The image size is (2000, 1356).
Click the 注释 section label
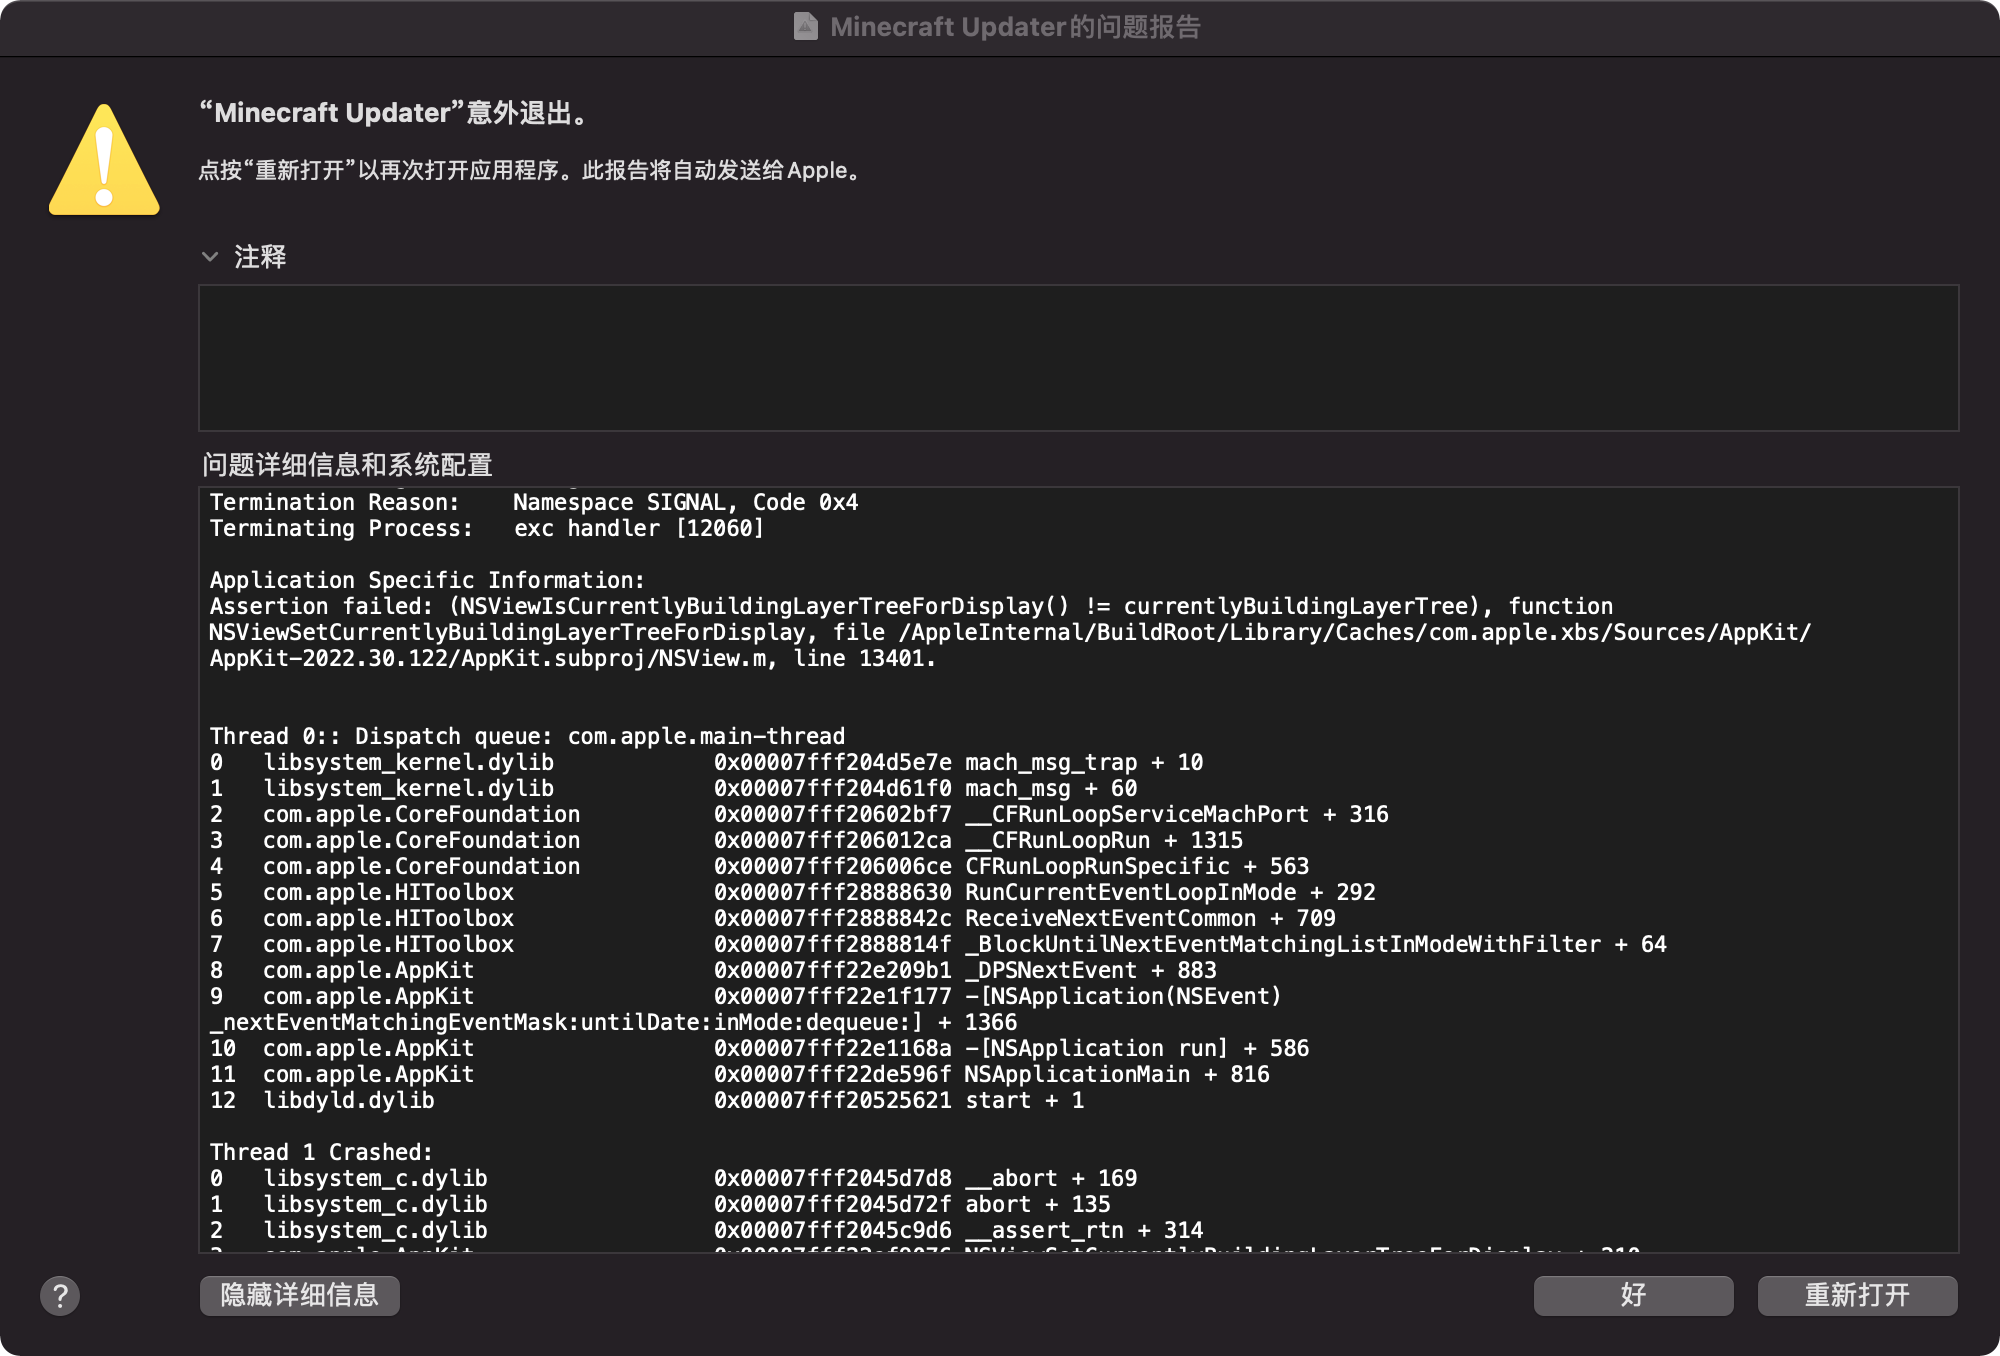pos(260,257)
